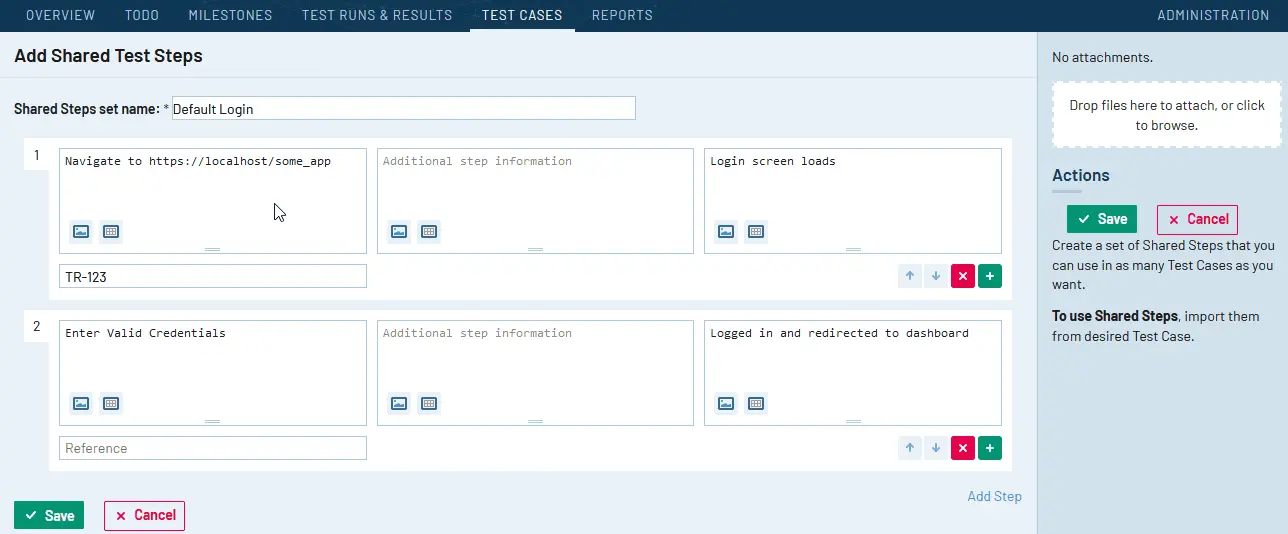This screenshot has width=1288, height=534.
Task: Add a step after step 1 with green plus
Action: point(990,276)
